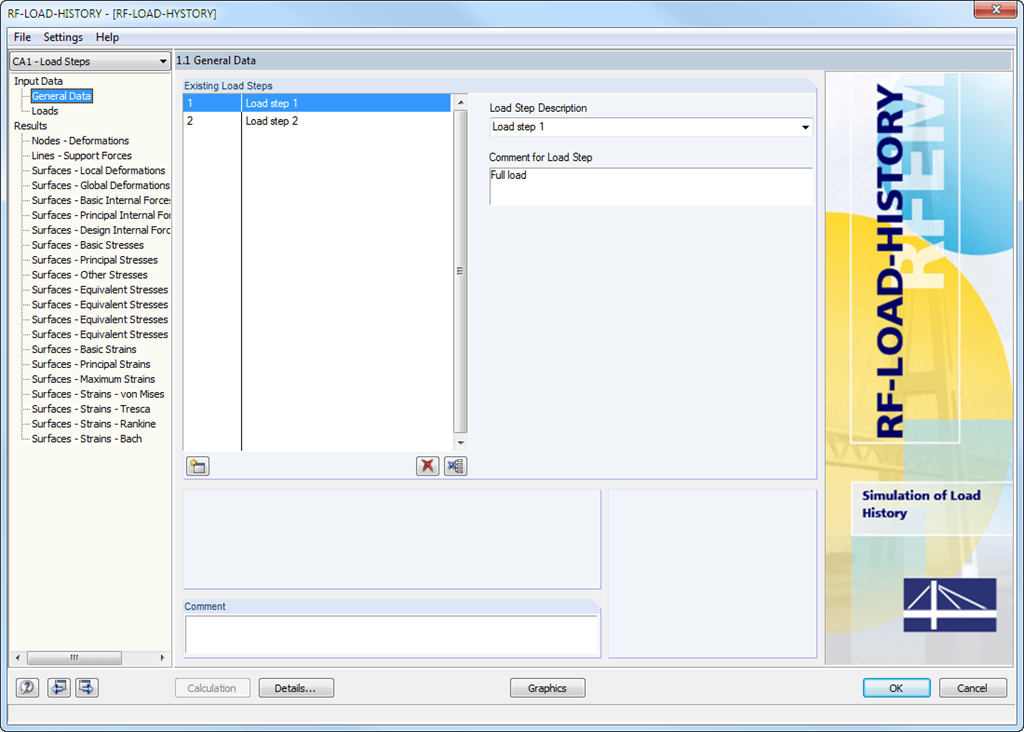Open the Settings menu
This screenshot has height=732, width=1024.
pos(63,37)
